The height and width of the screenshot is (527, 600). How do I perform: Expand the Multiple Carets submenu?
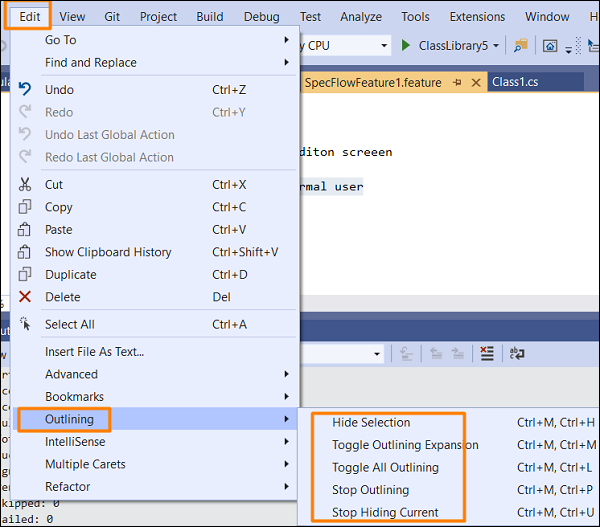(x=286, y=464)
